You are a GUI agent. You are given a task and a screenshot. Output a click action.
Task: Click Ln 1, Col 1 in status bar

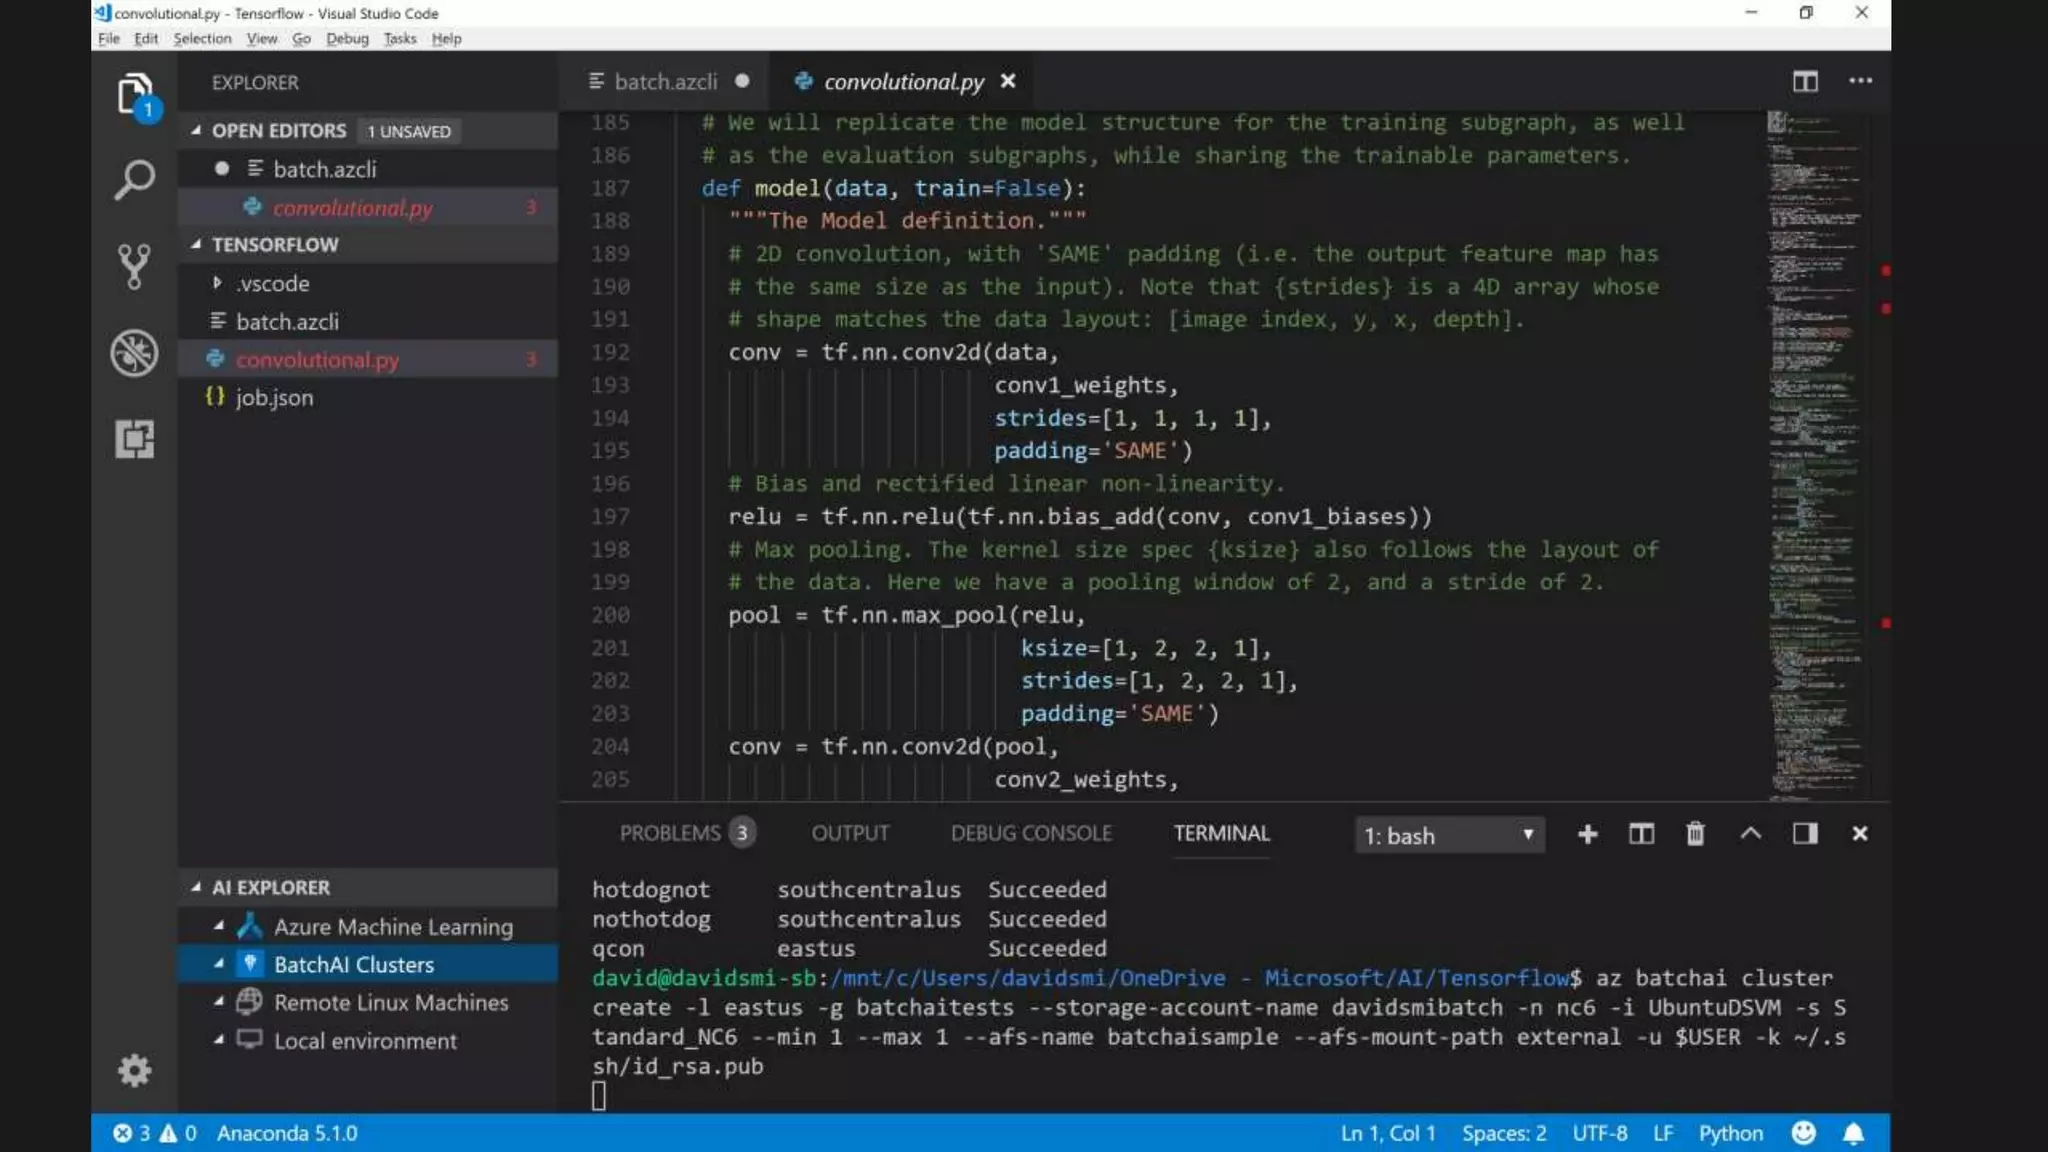click(x=1388, y=1133)
